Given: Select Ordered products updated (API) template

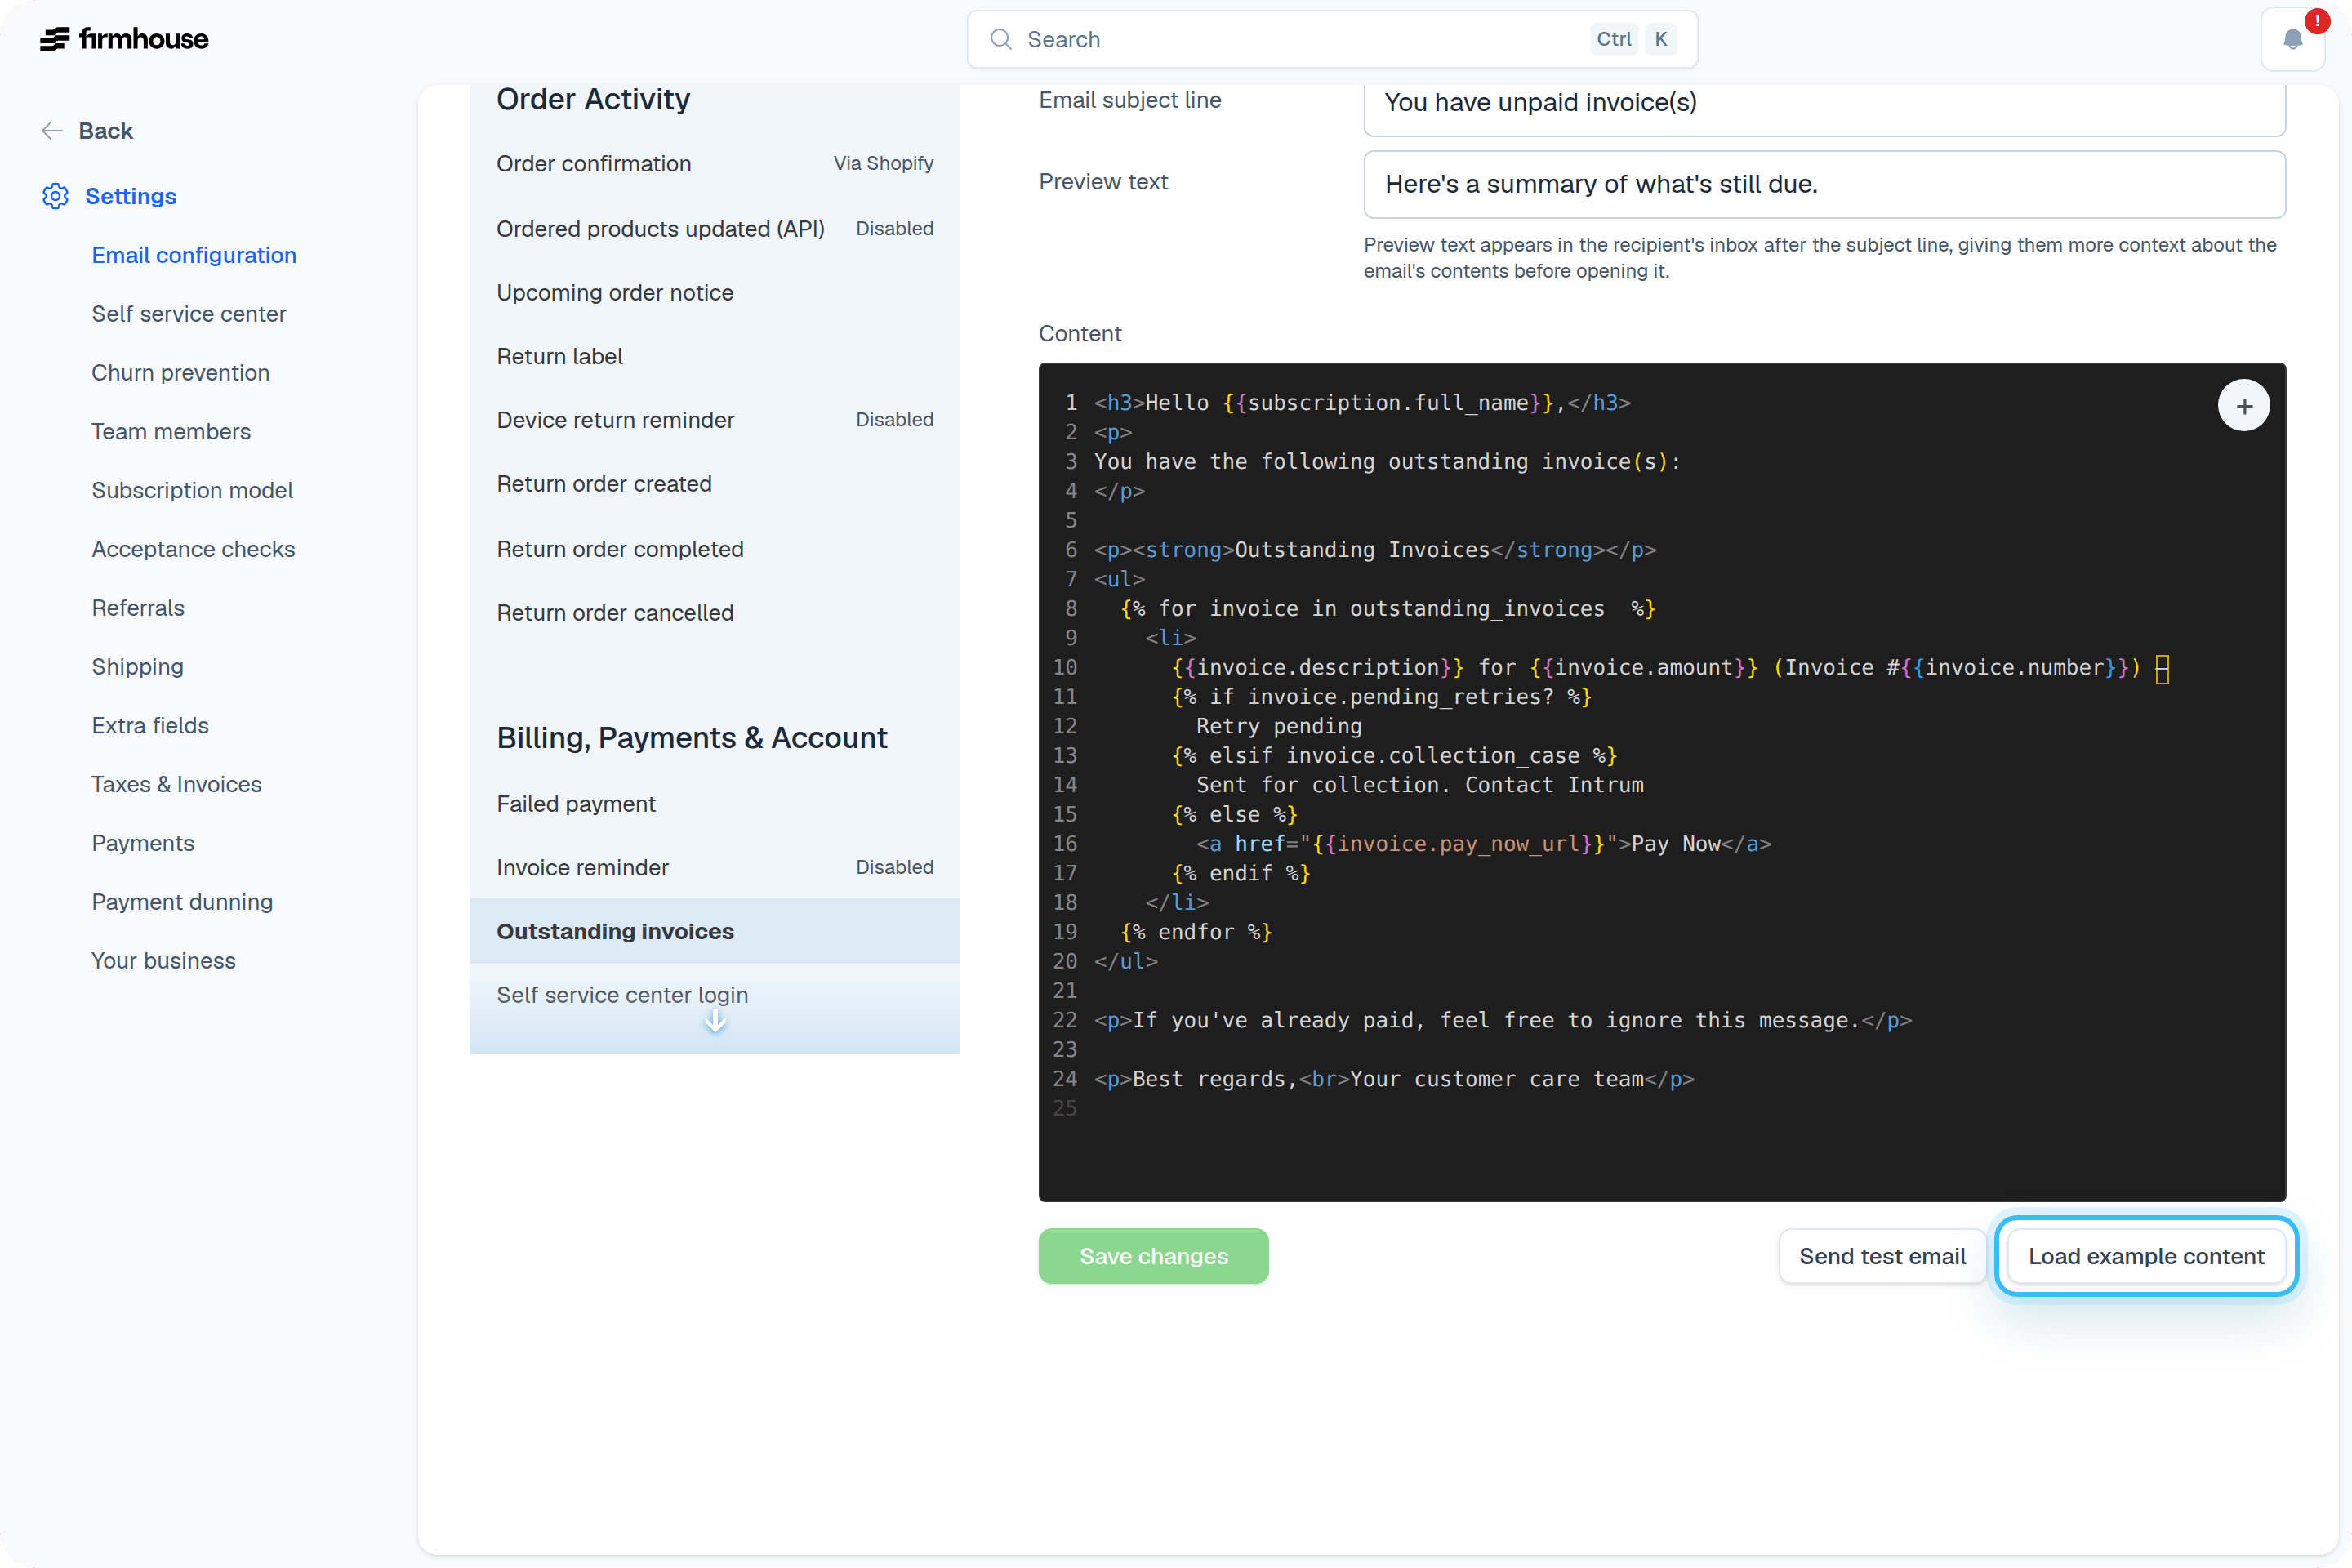Looking at the screenshot, I should pos(715,229).
